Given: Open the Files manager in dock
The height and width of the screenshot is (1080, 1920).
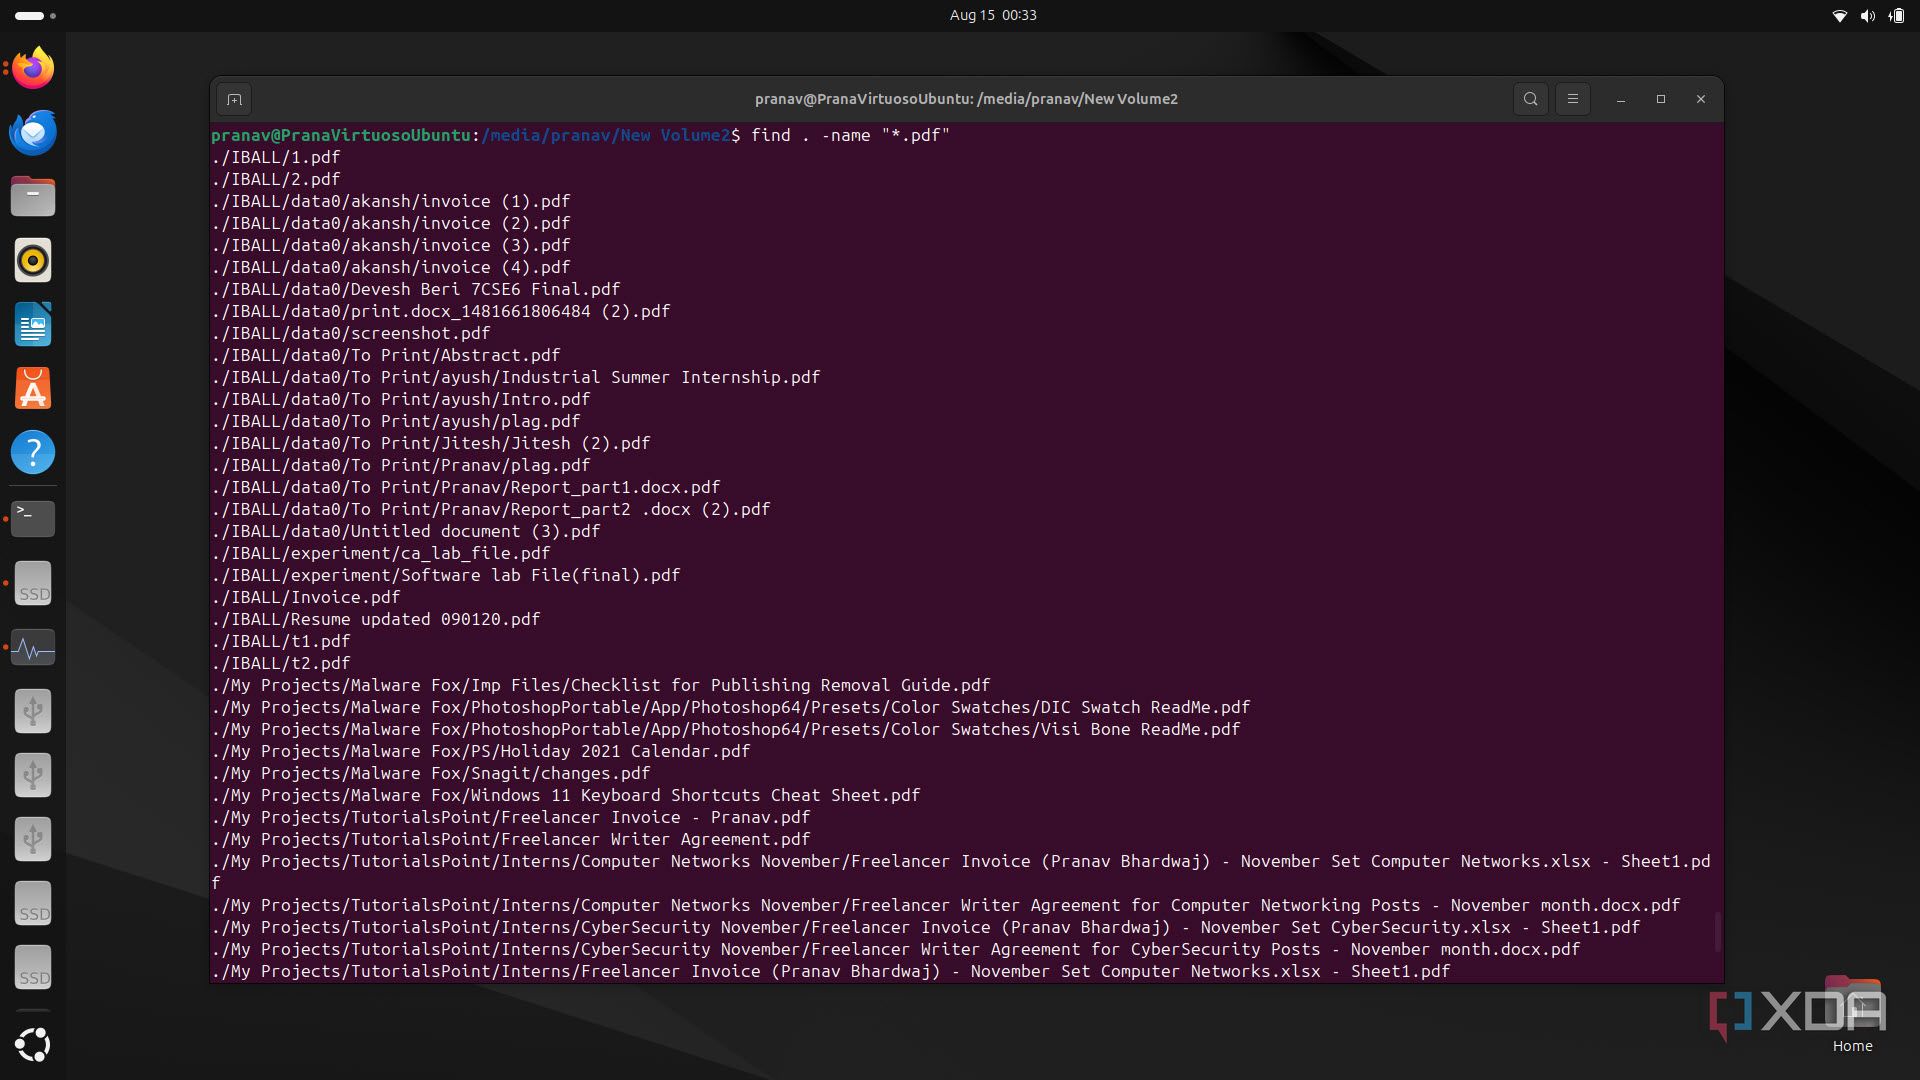Looking at the screenshot, I should [33, 197].
